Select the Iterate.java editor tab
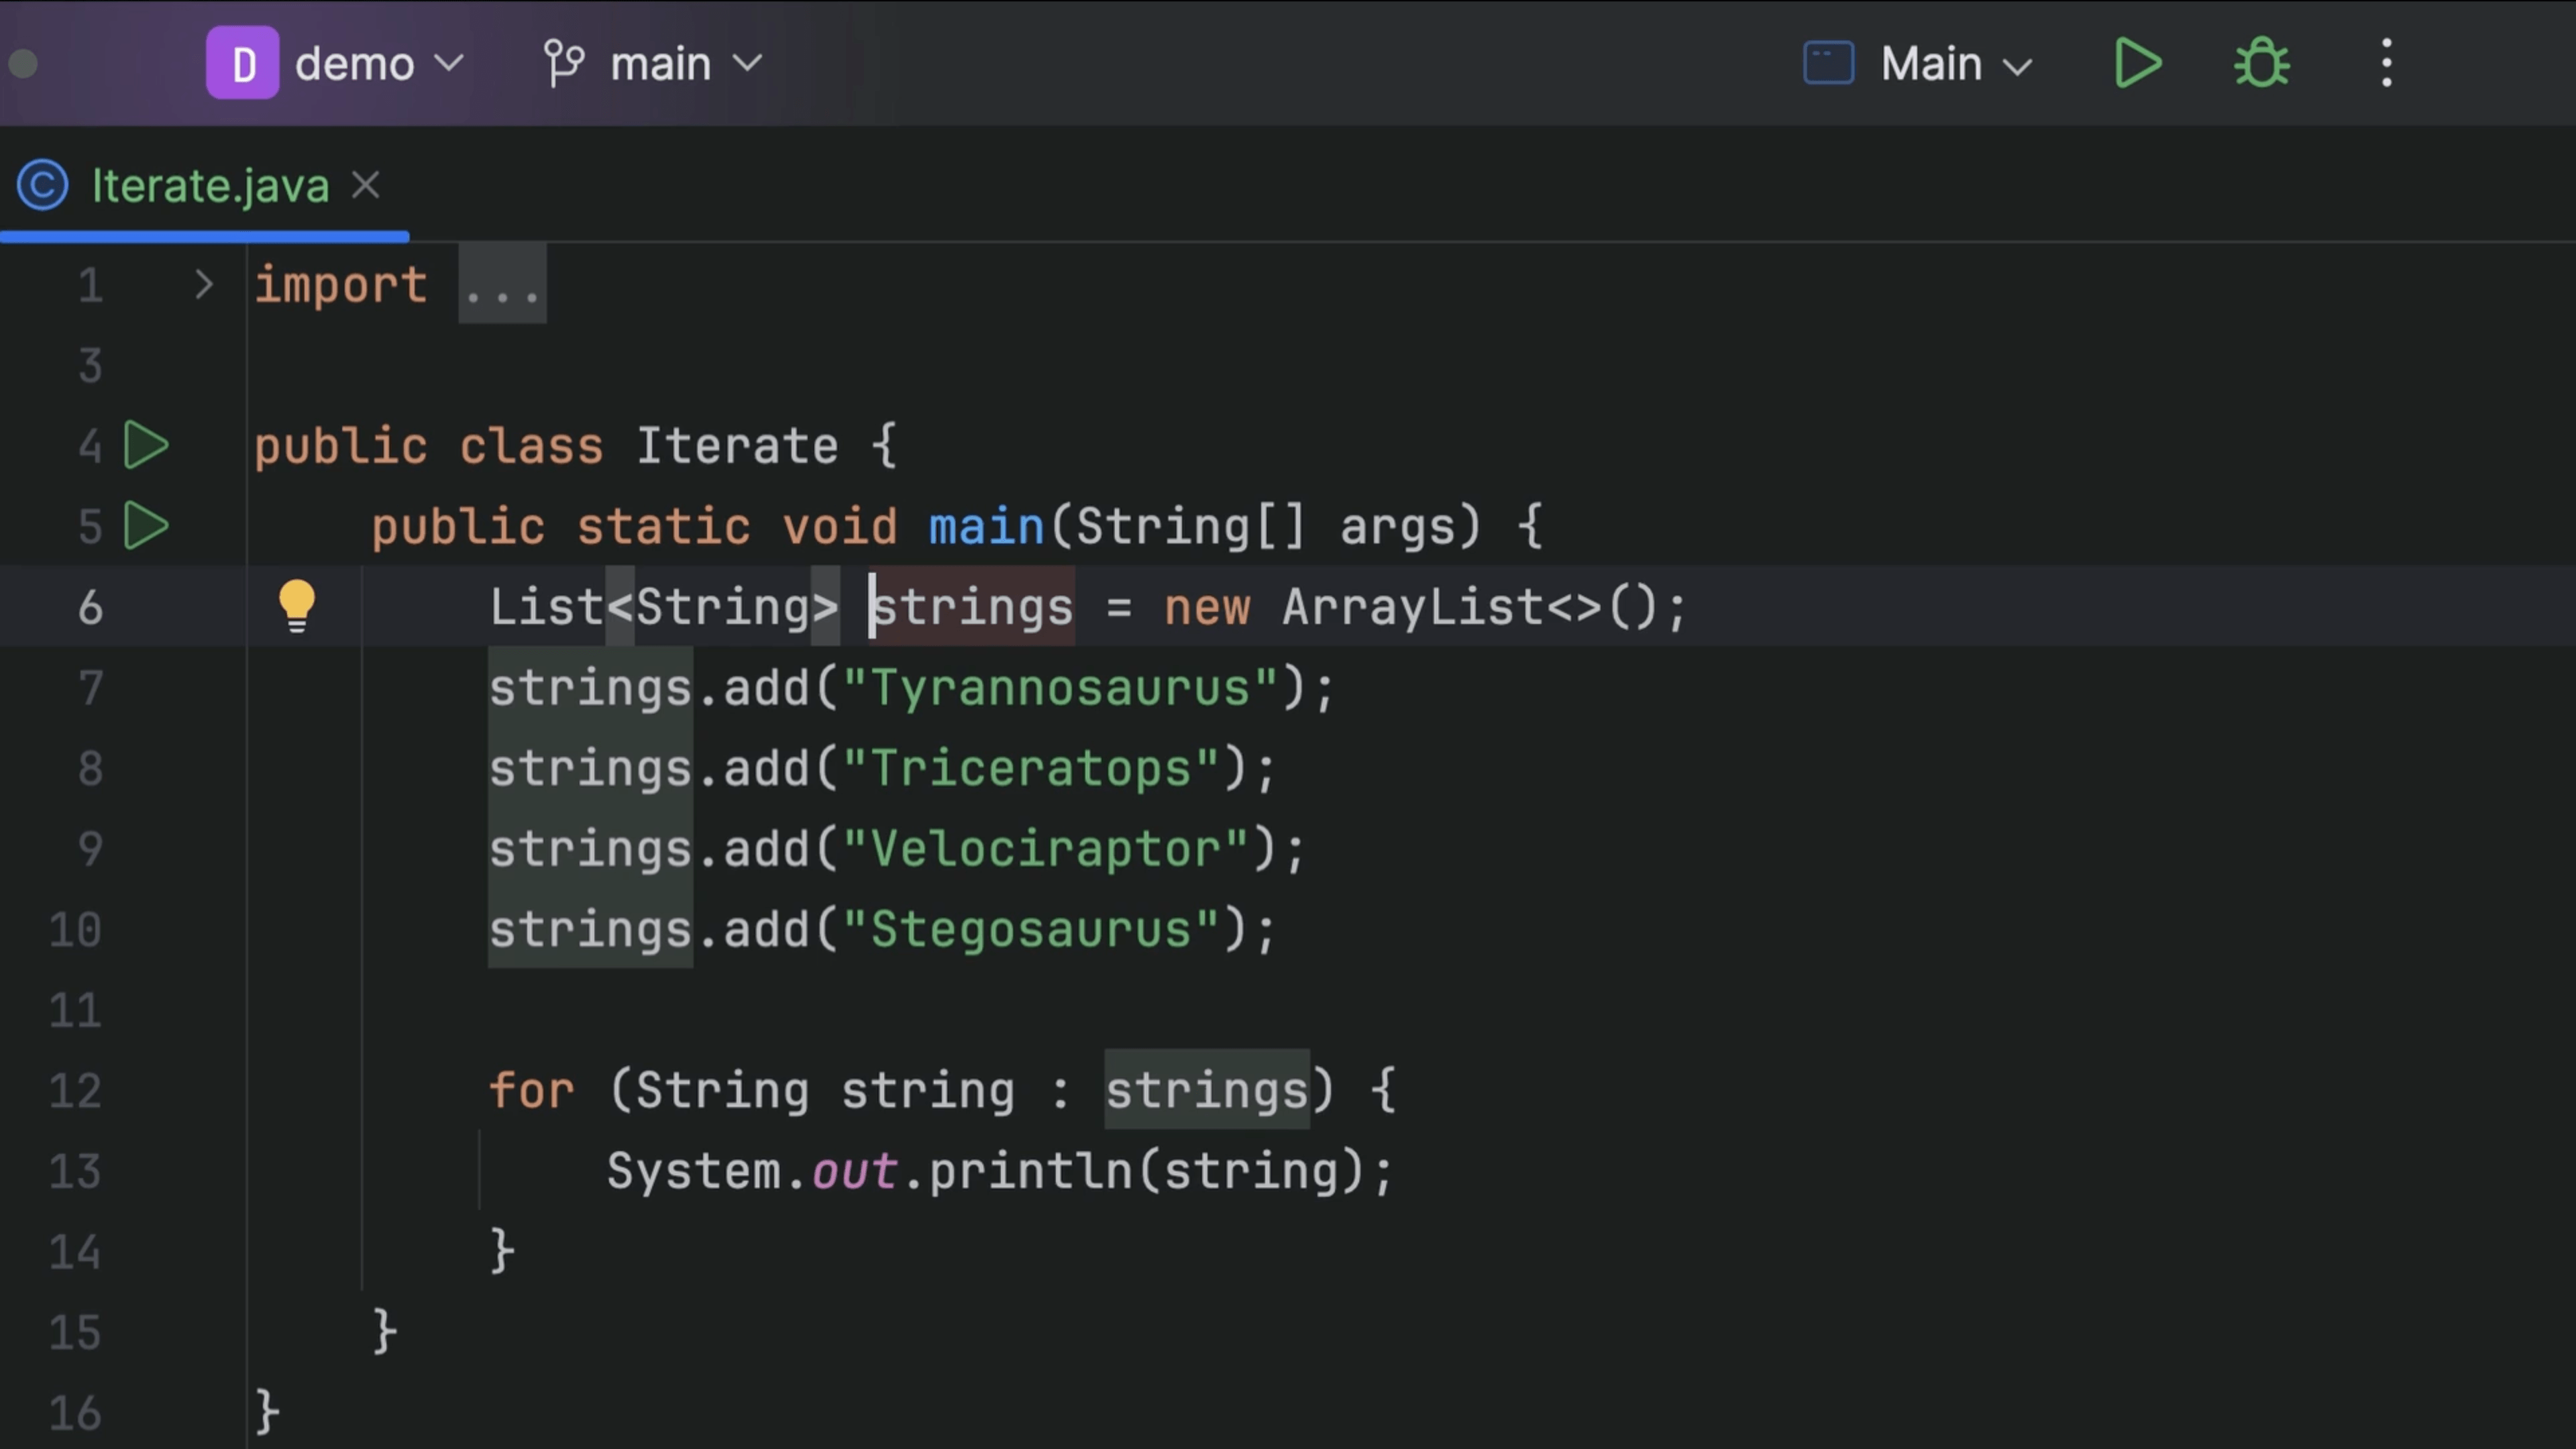 (x=210, y=186)
